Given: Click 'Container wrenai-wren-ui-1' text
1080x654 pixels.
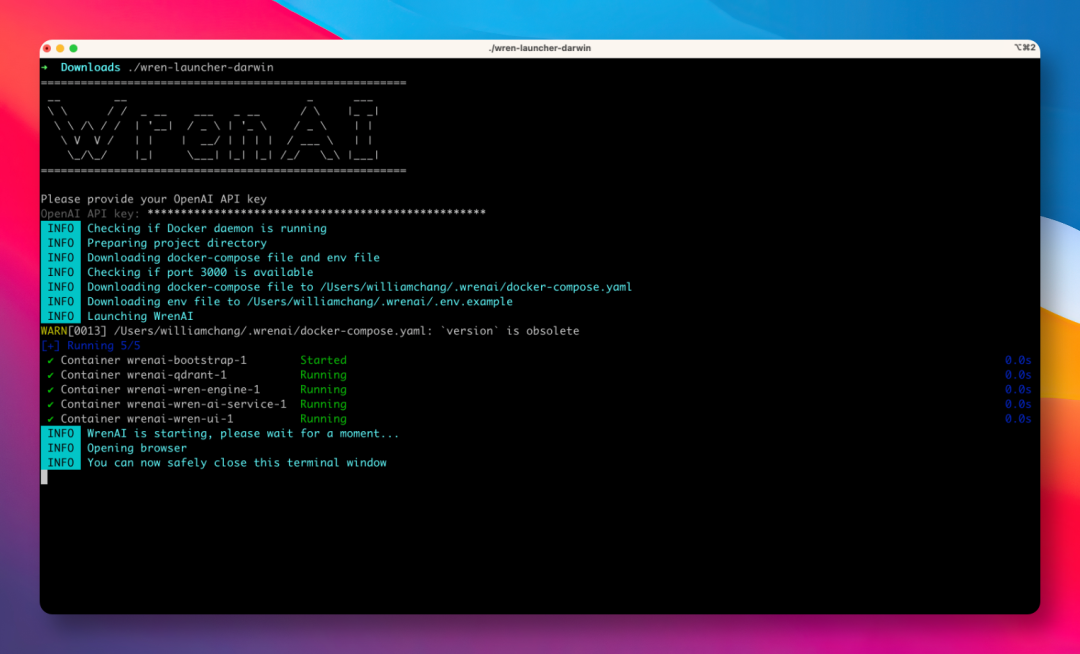Looking at the screenshot, I should pos(147,419).
